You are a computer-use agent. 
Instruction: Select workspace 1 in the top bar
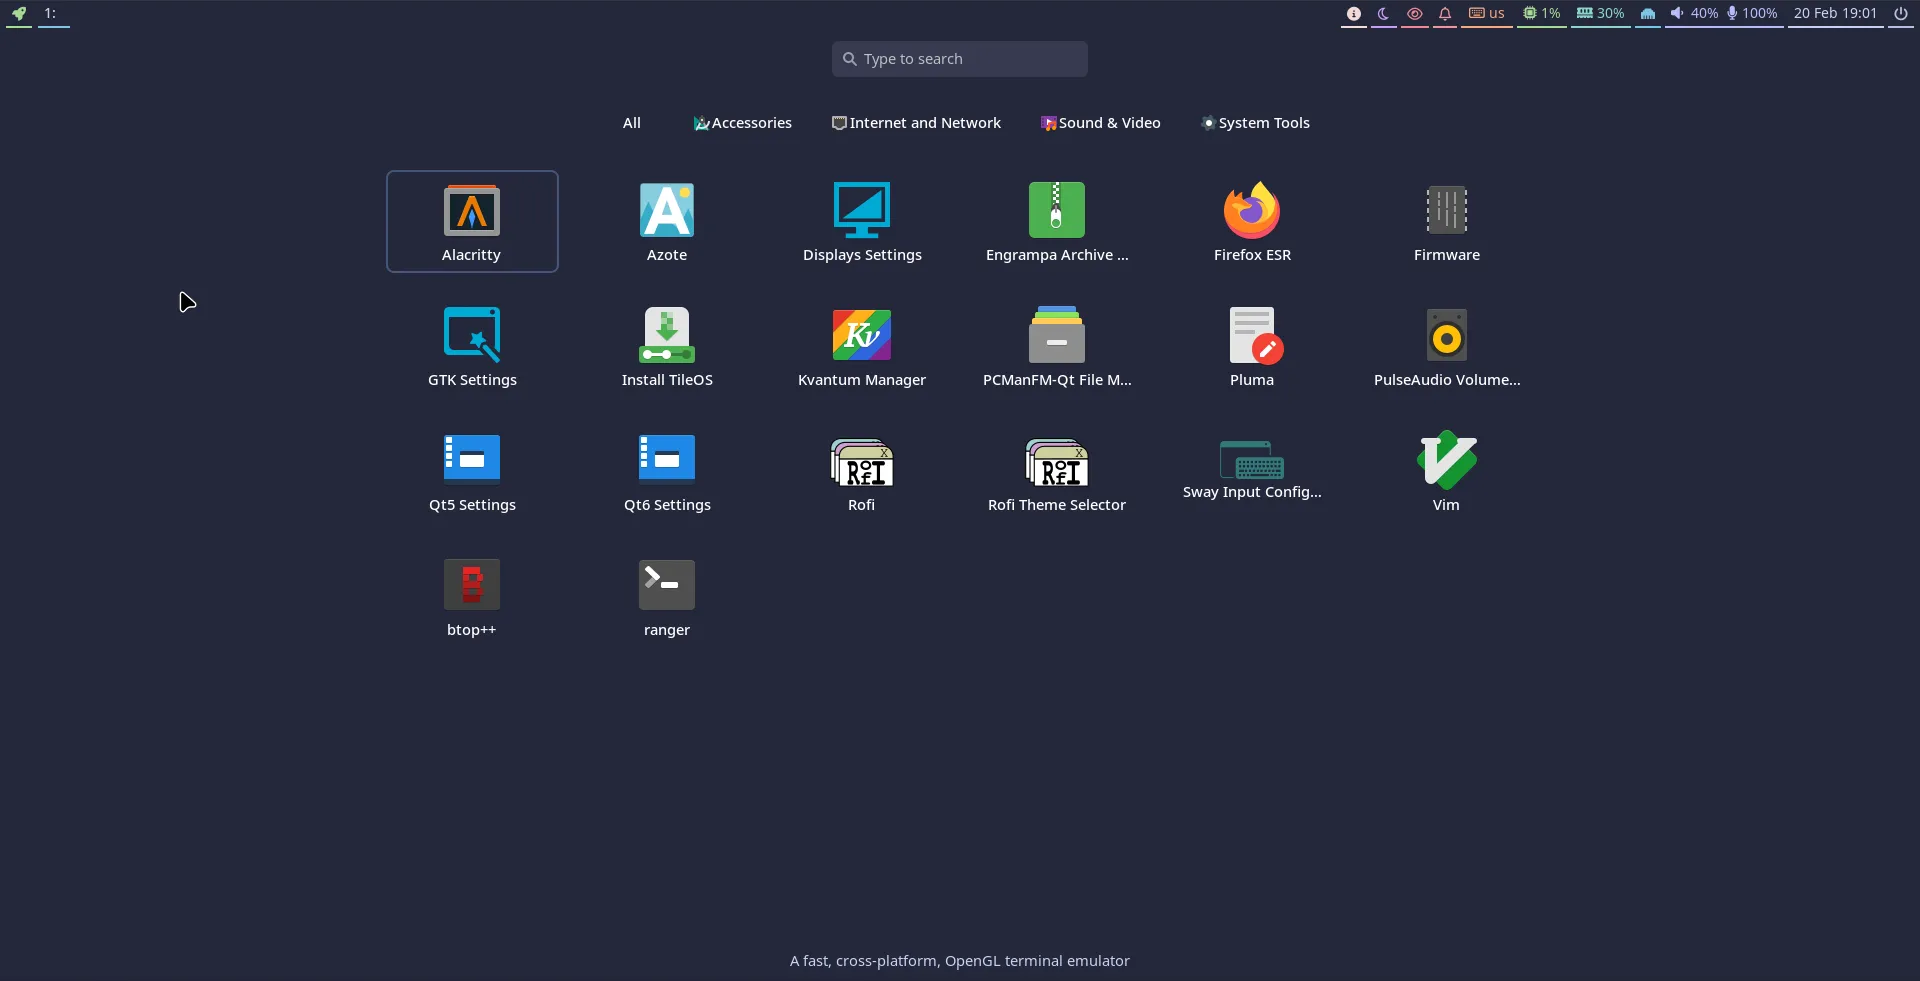point(54,15)
